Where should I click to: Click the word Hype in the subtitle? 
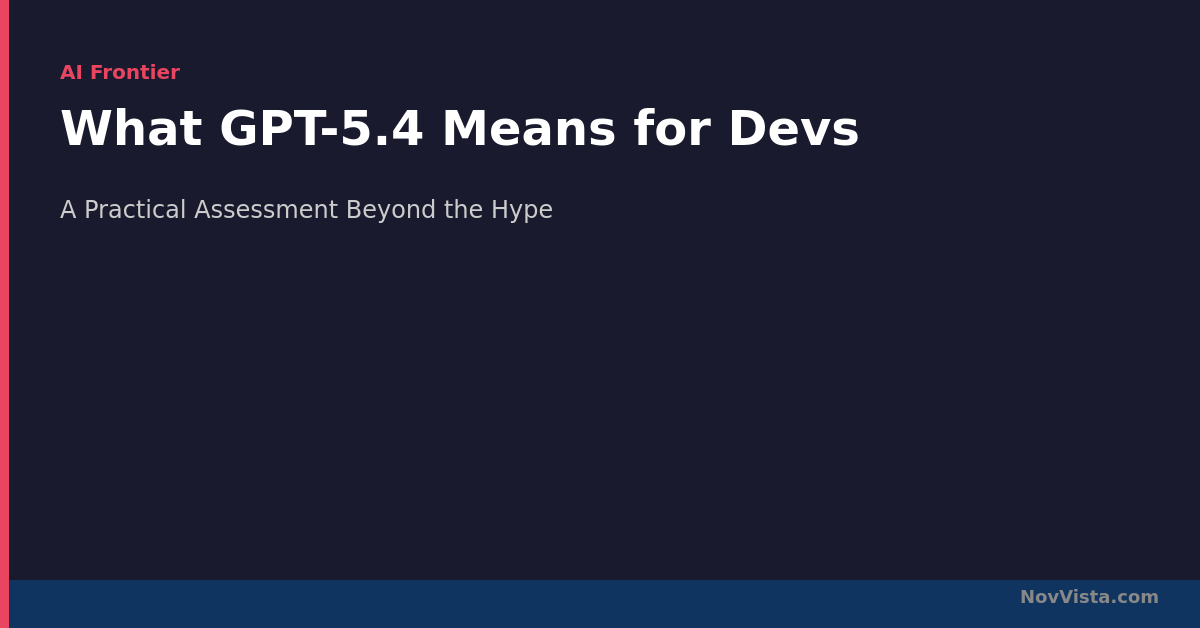[521, 210]
